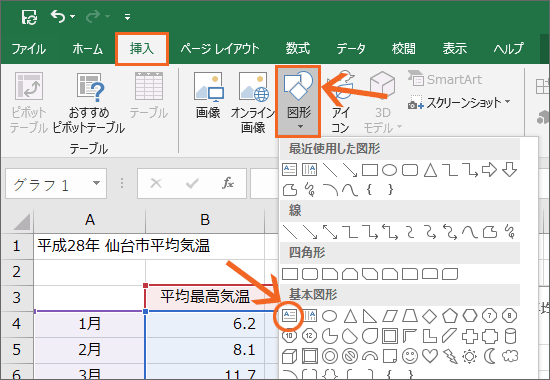Select the Cross shape
Image resolution: width=550 pixels, height=380 pixels.
[x=470, y=336]
